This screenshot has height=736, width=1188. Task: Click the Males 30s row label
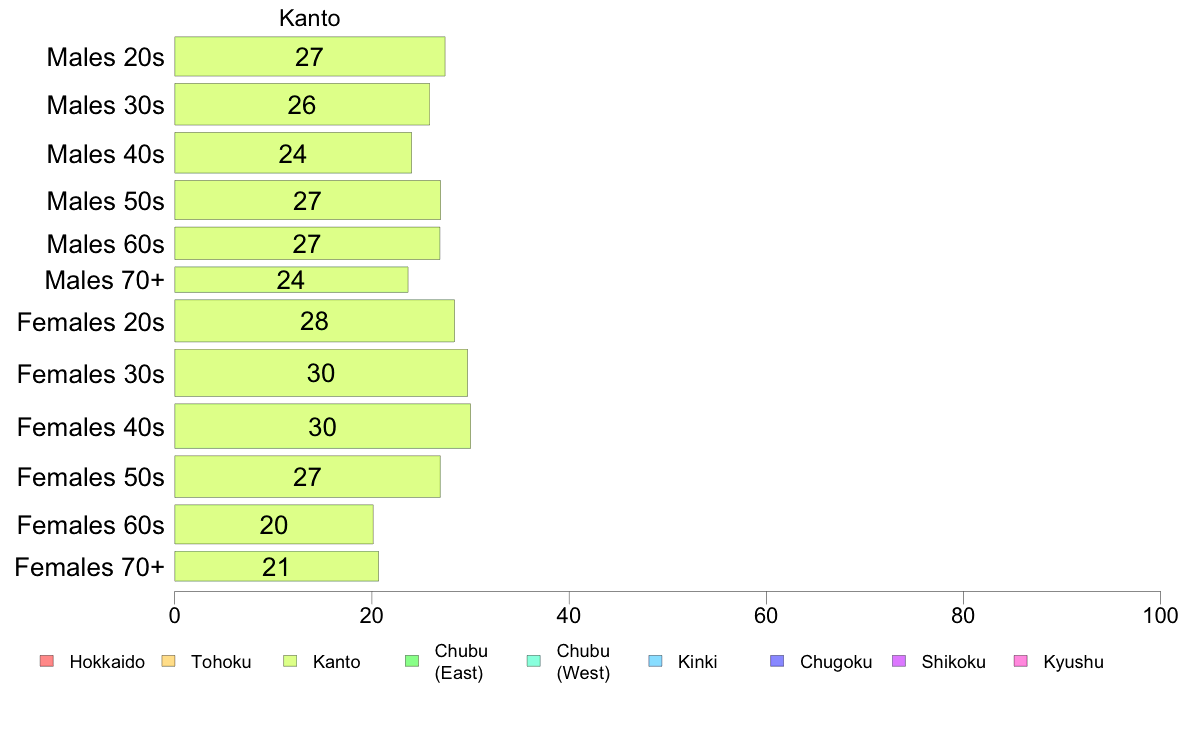[105, 105]
